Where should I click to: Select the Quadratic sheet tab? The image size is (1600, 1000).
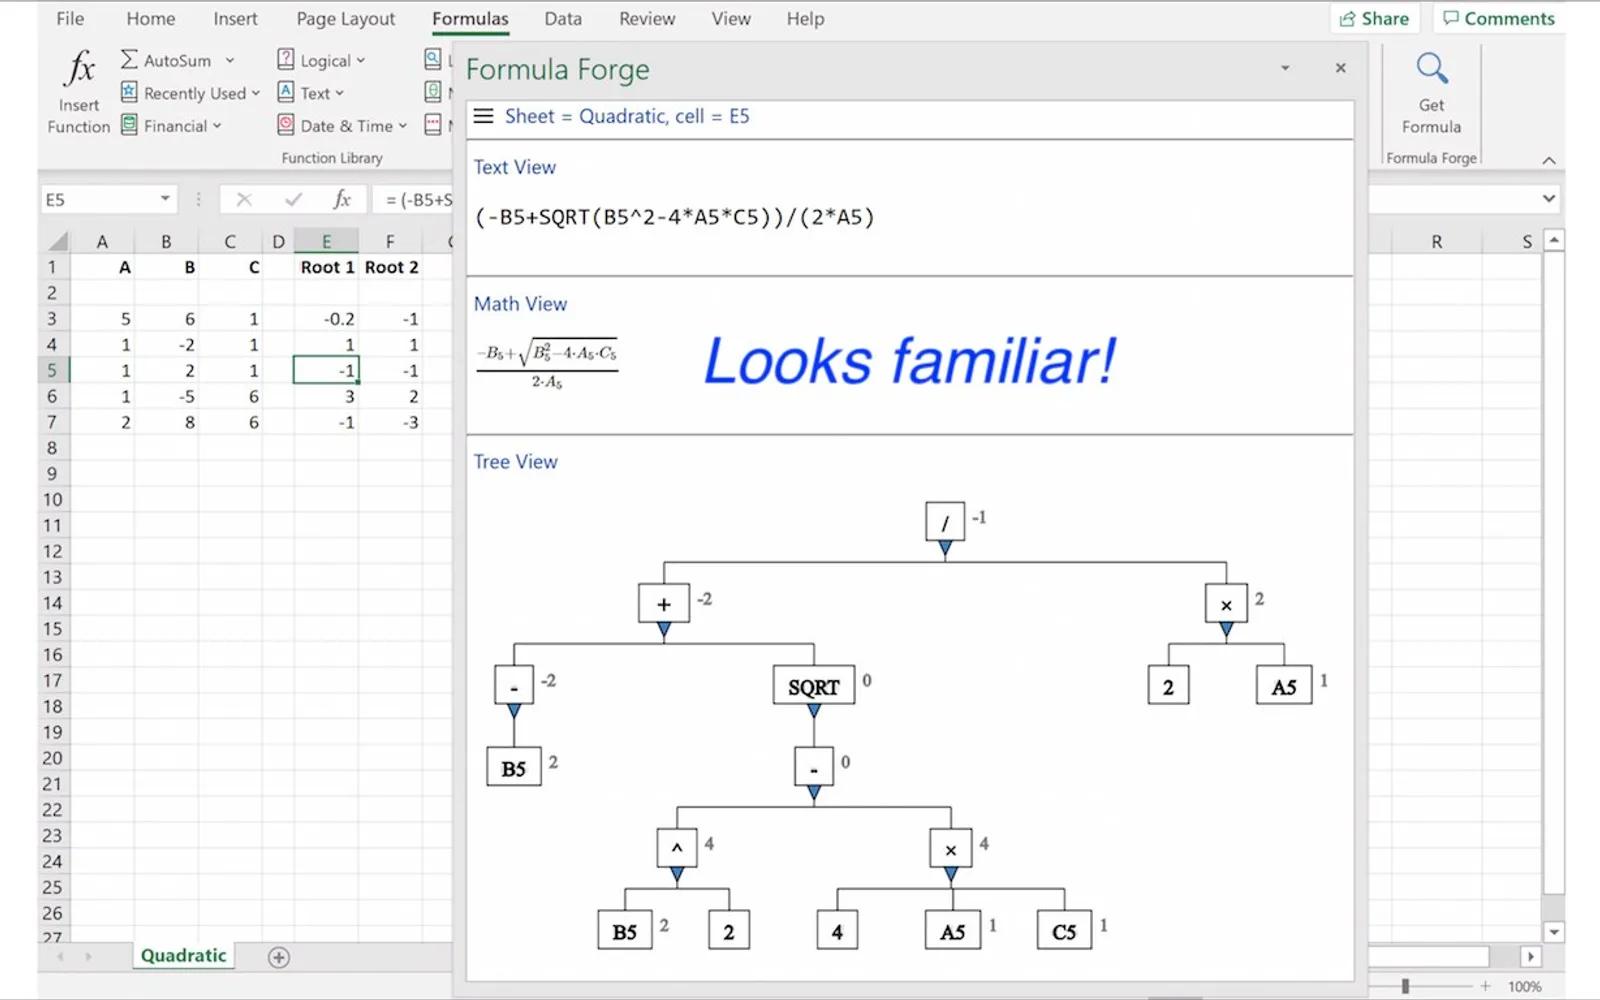tap(184, 956)
